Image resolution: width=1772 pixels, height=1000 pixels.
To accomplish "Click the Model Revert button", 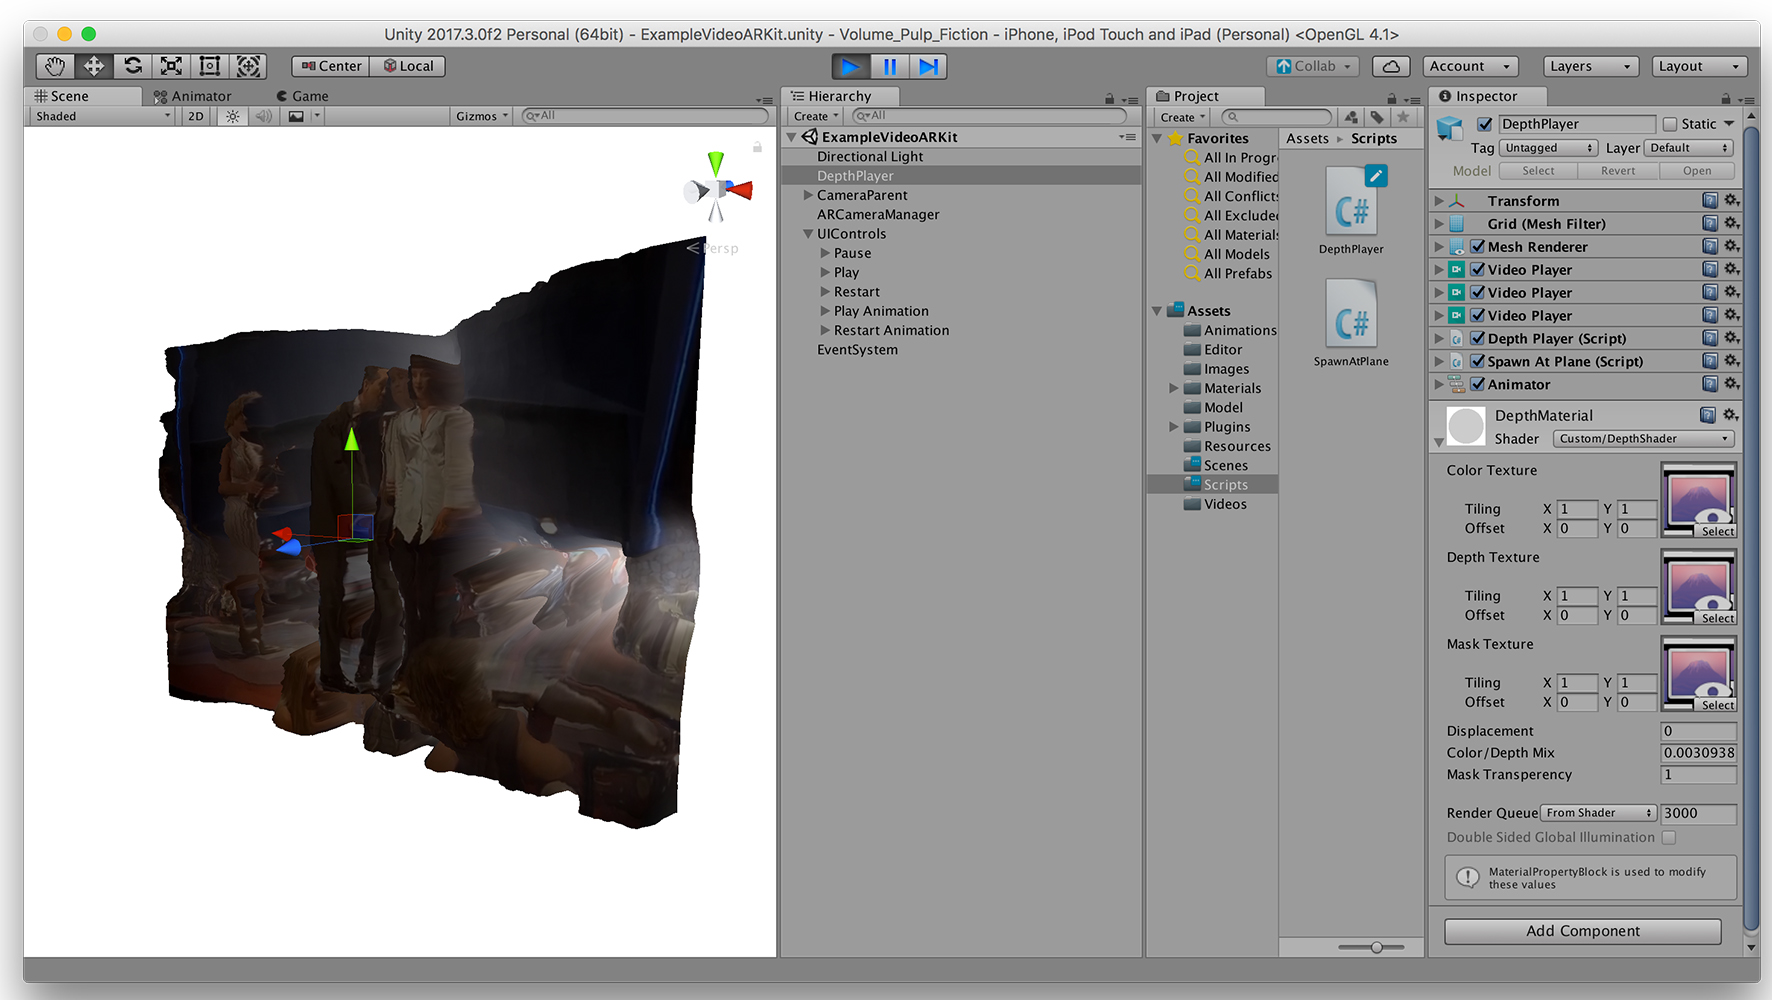I will (1618, 171).
